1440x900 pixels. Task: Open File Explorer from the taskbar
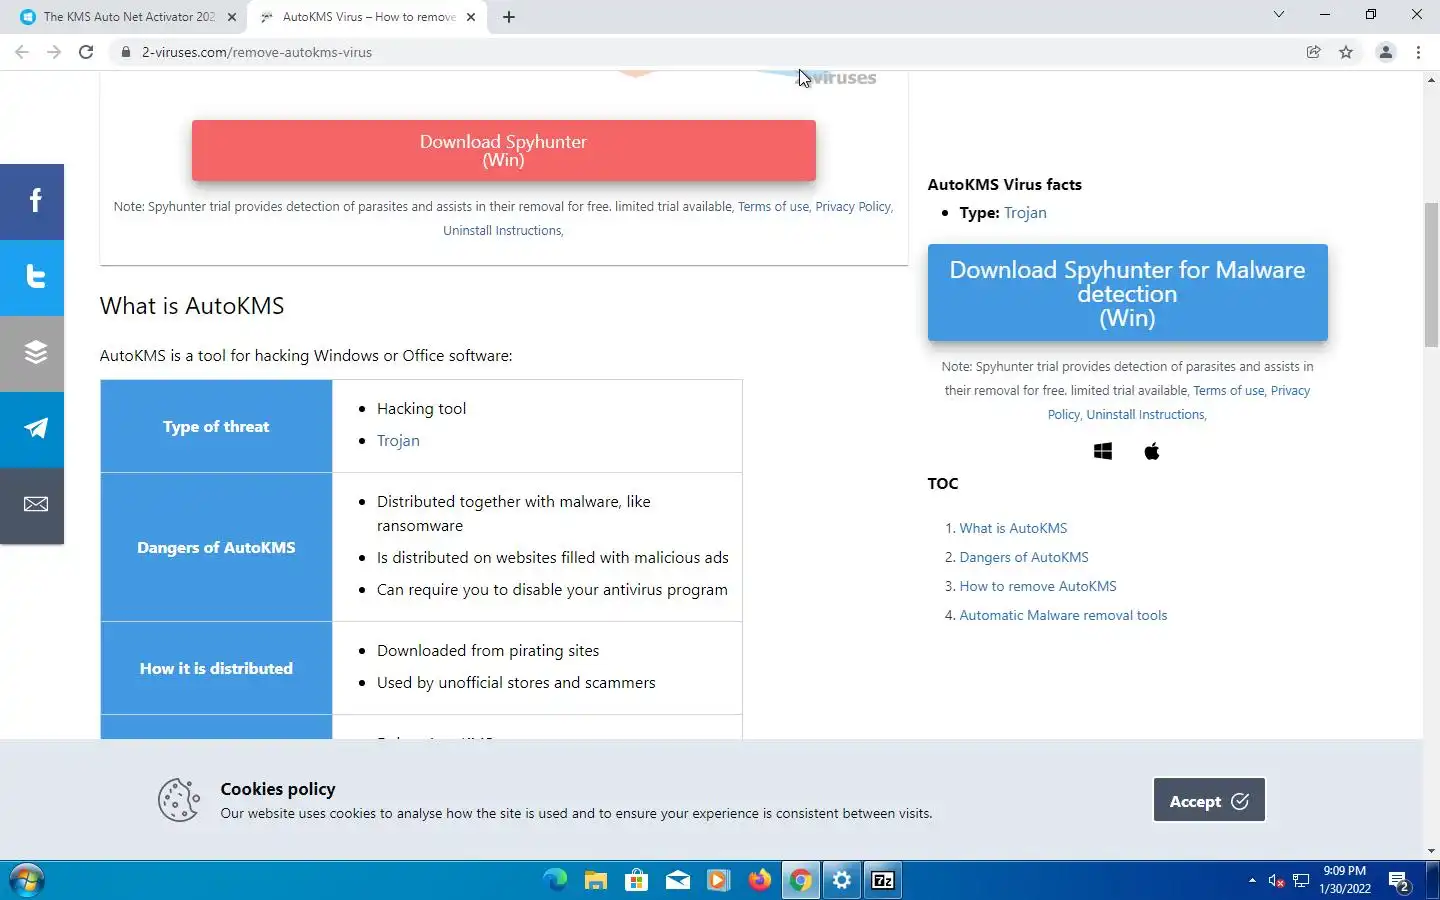pyautogui.click(x=596, y=880)
